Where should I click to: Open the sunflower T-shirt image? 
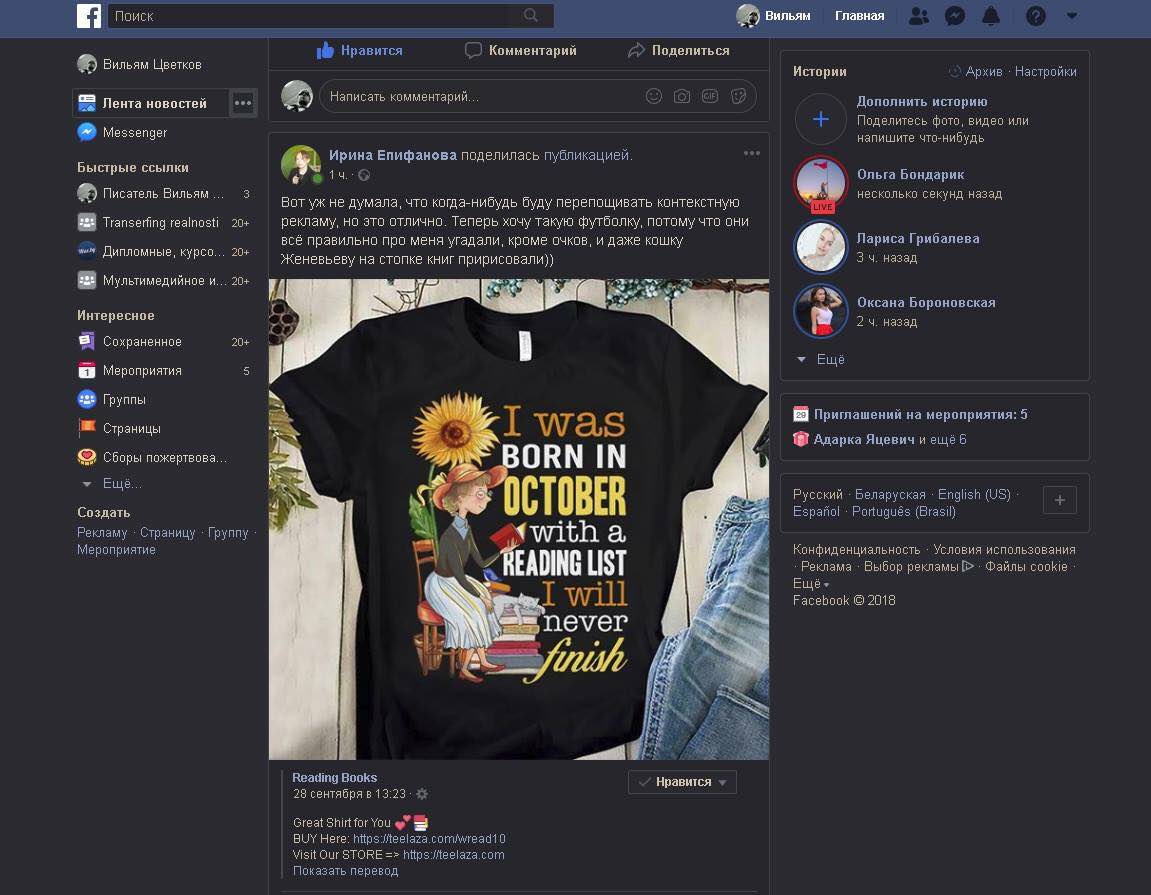[x=519, y=519]
